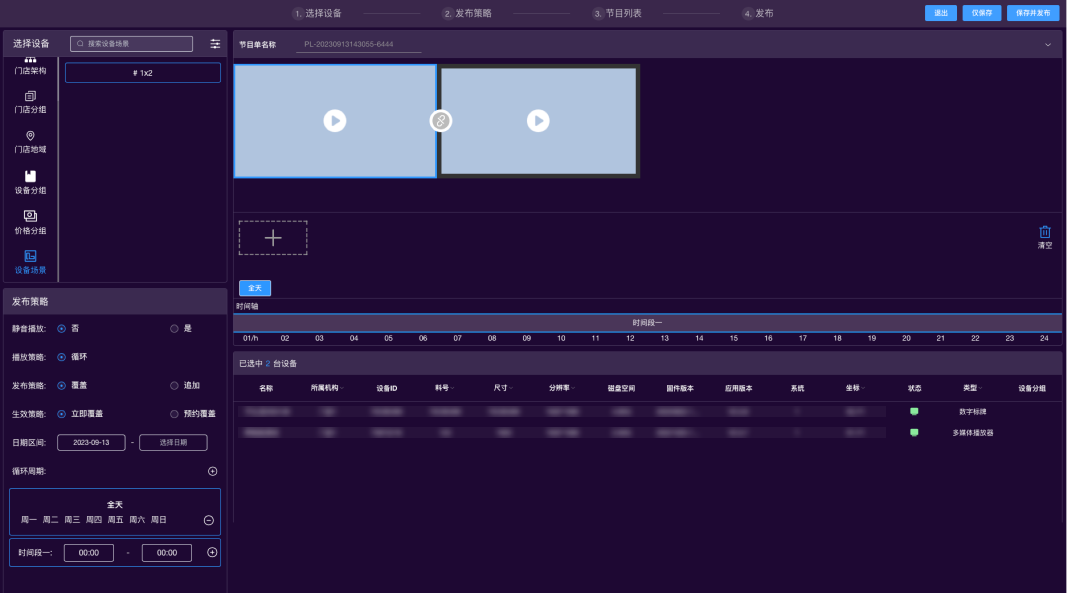
Task: Go to step 3 节目列表
Action: (617, 14)
